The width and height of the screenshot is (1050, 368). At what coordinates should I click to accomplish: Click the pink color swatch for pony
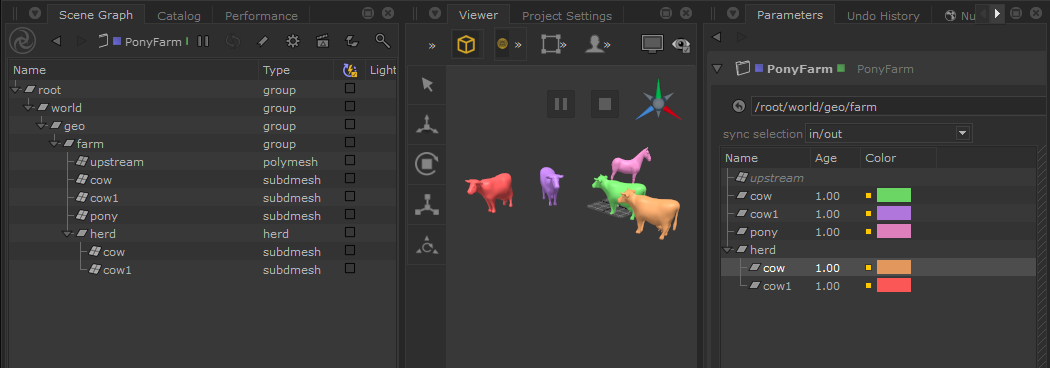pos(894,232)
